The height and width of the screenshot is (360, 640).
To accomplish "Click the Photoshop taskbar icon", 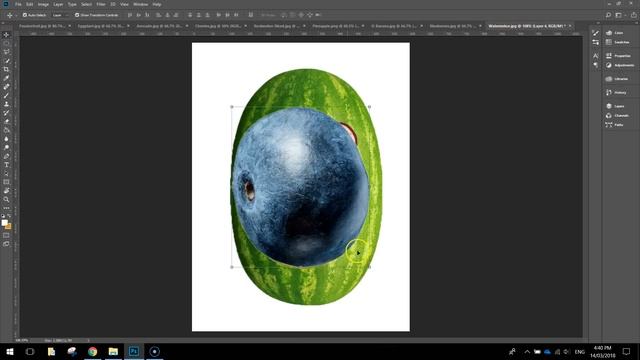I will point(134,351).
